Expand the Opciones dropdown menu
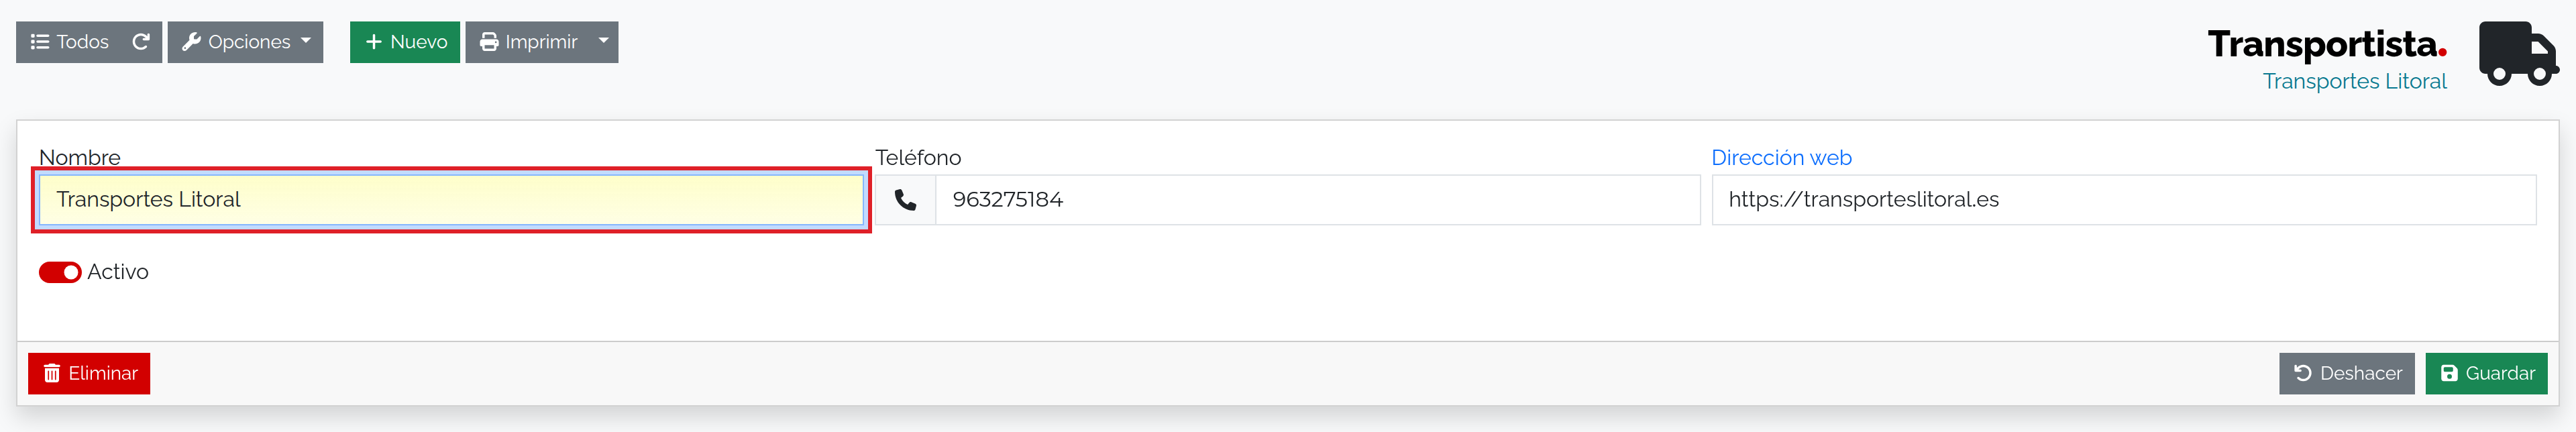Viewport: 2576px width, 432px height. [245, 42]
